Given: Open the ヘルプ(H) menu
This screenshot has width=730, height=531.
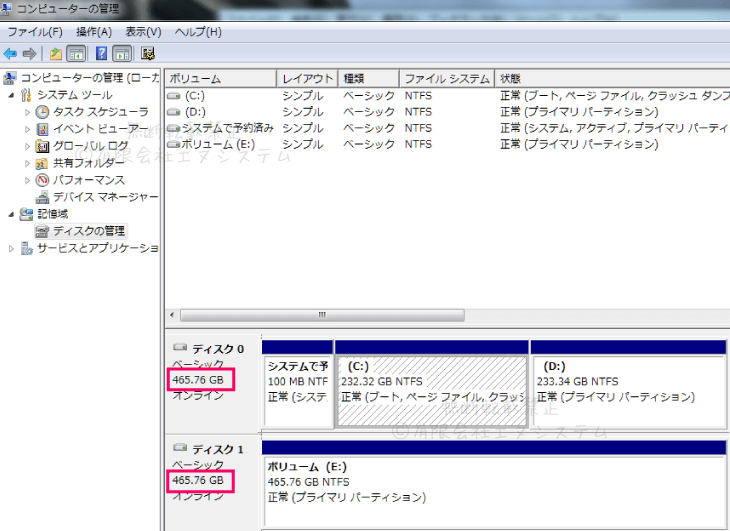Looking at the screenshot, I should tap(198, 32).
